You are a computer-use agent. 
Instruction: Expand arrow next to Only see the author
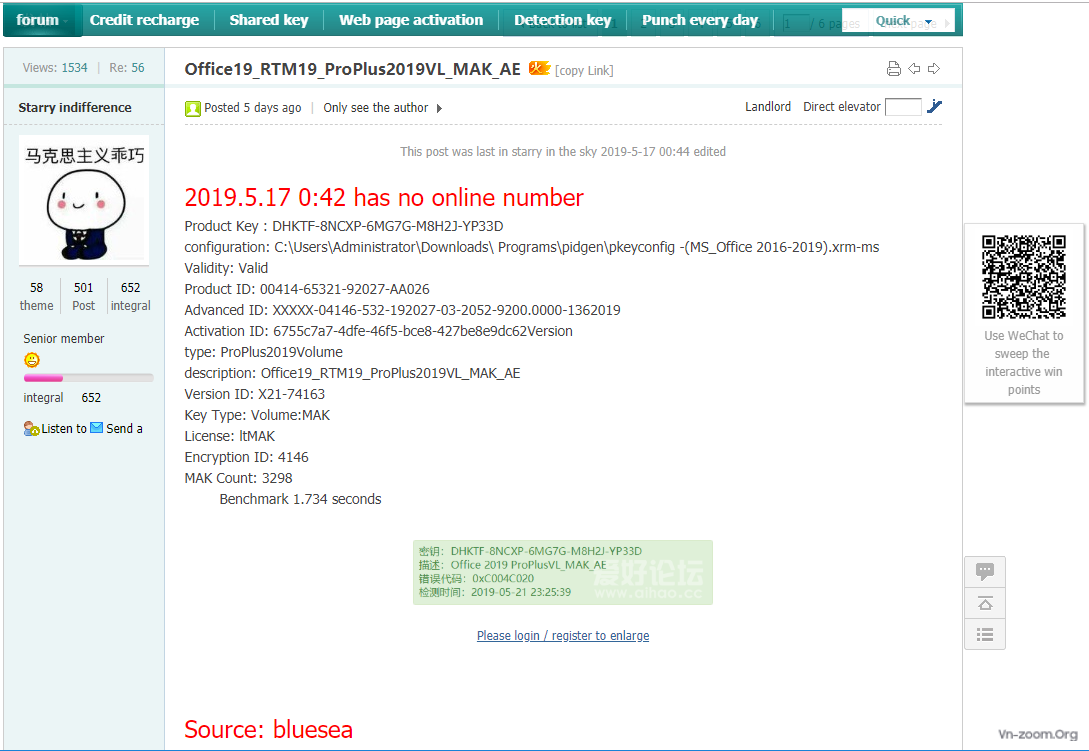click(x=439, y=108)
